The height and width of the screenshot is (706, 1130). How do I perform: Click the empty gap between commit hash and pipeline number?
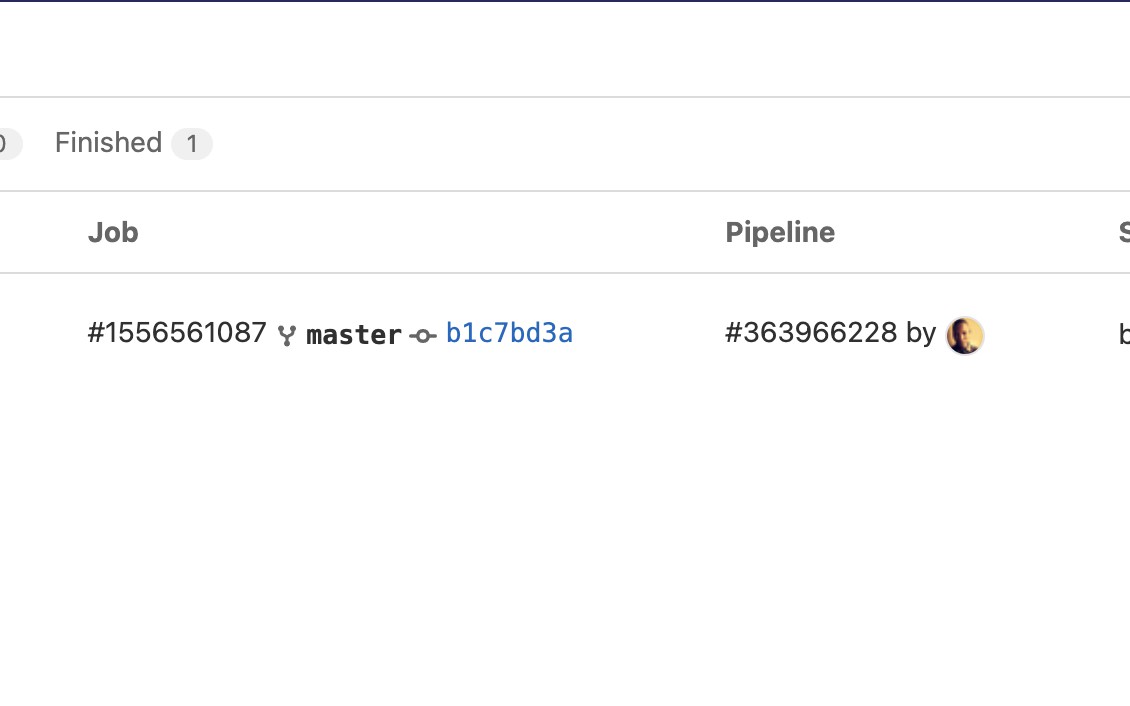point(650,334)
